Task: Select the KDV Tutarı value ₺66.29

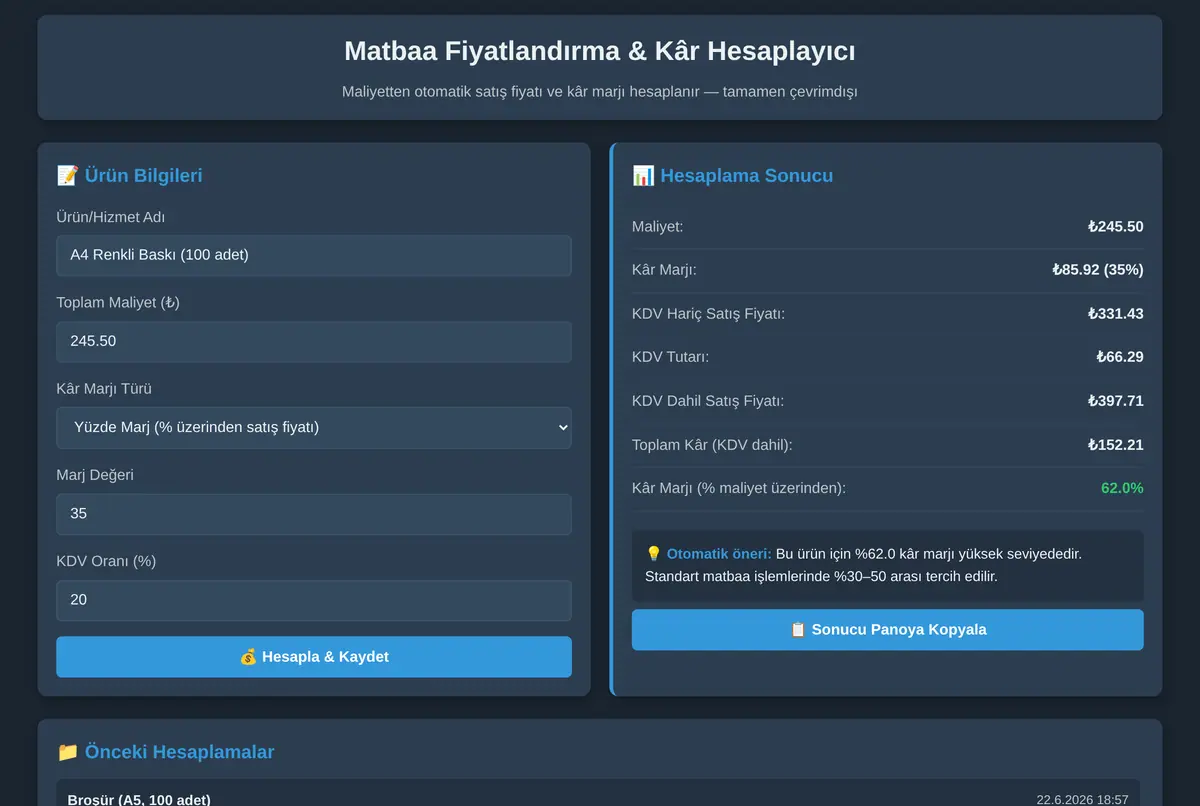Action: point(1119,357)
